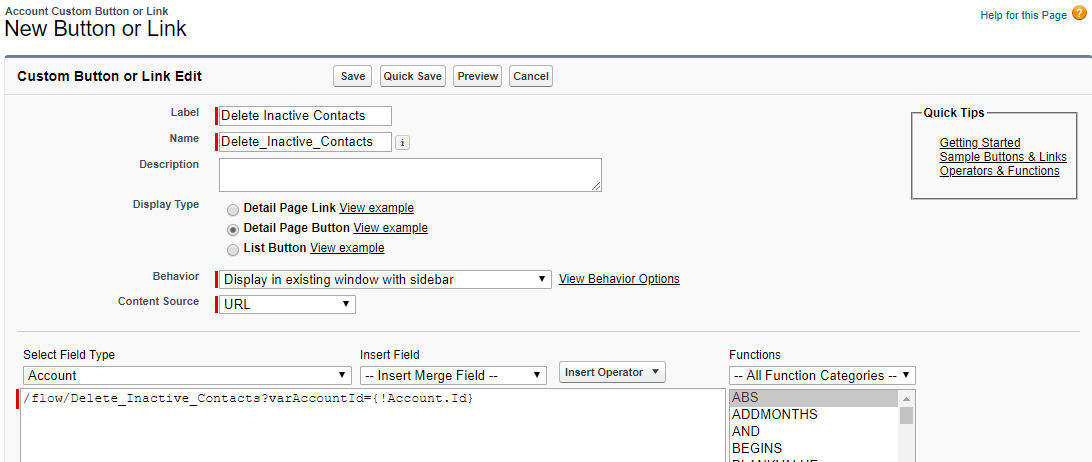This screenshot has height=462, width=1092.
Task: Select Detail Page Button radio button
Action: coord(233,229)
